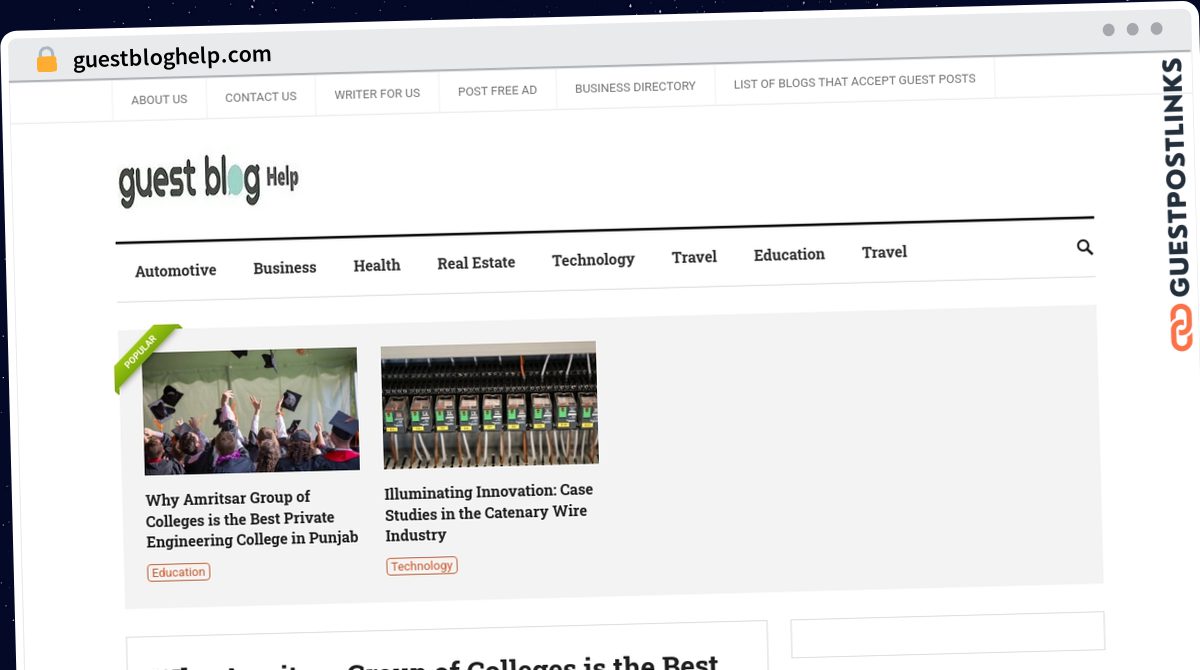The image size is (1200, 670).
Task: Select the Automotive category
Action: click(x=176, y=271)
